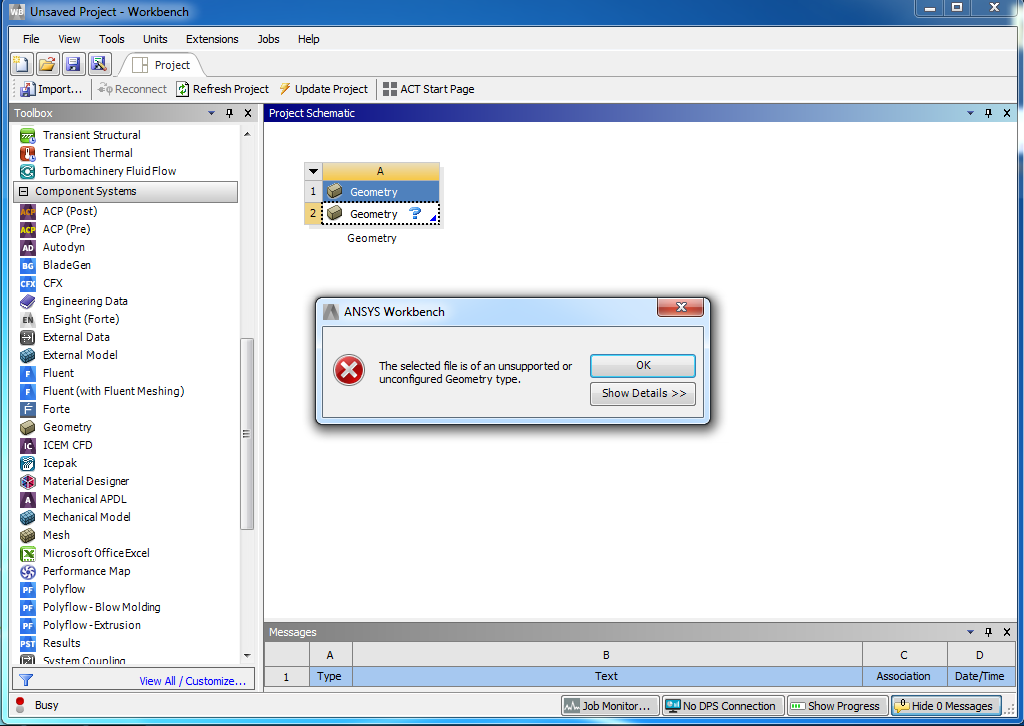Close the ANSYS Workbench error dialog
This screenshot has width=1024, height=726.
[x=680, y=307]
